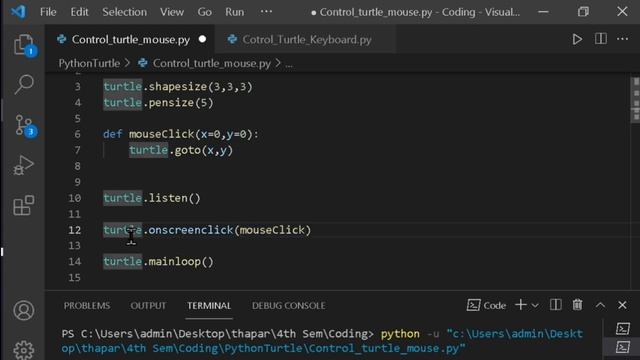This screenshot has width=640, height=360.
Task: Switch to the DEBUG CONSOLE tab
Action: pos(289,306)
